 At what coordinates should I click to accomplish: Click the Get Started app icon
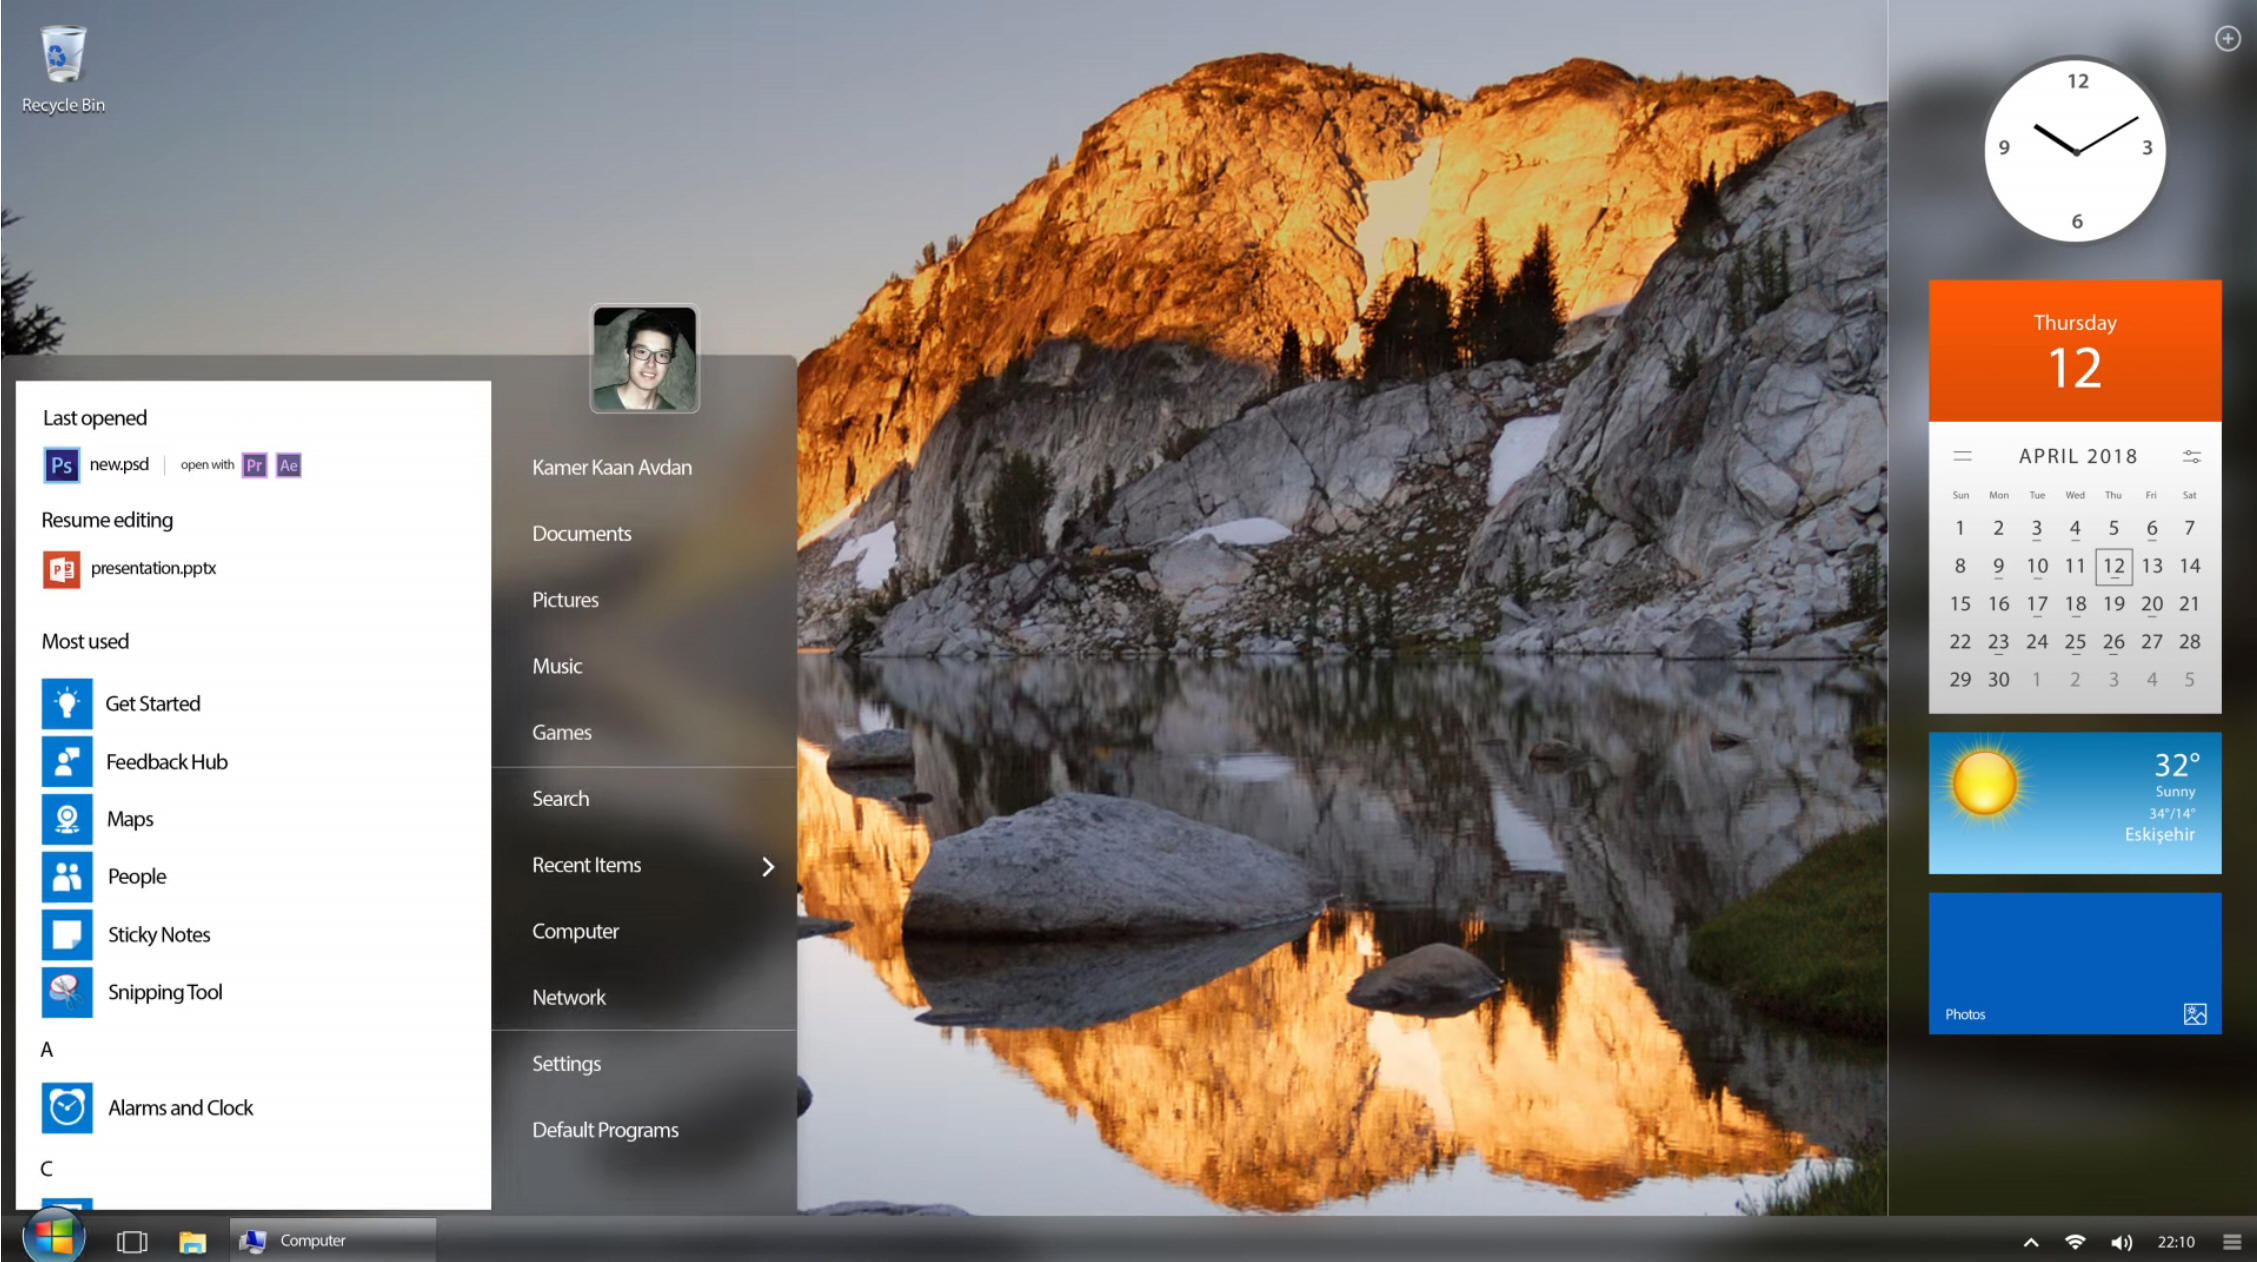point(65,702)
